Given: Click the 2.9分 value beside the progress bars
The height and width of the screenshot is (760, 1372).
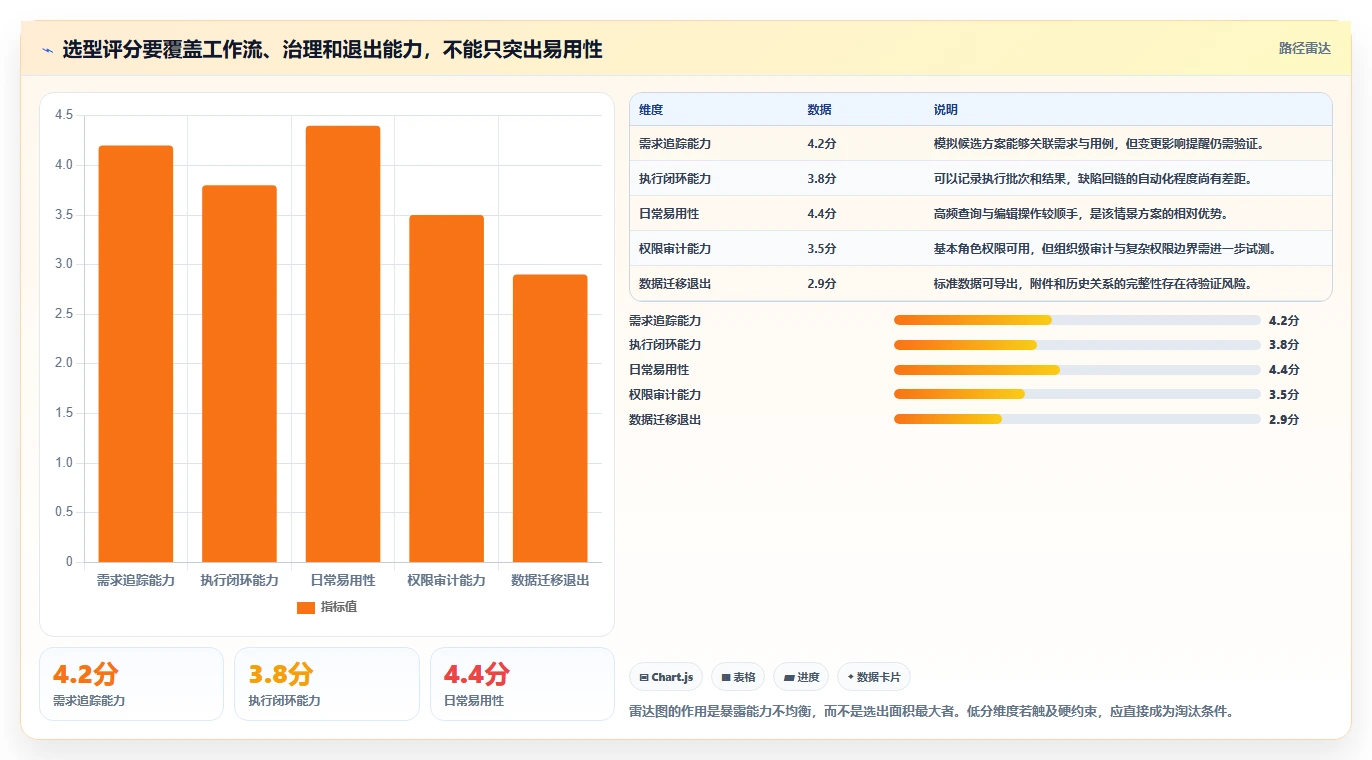Looking at the screenshot, I should tap(1283, 419).
